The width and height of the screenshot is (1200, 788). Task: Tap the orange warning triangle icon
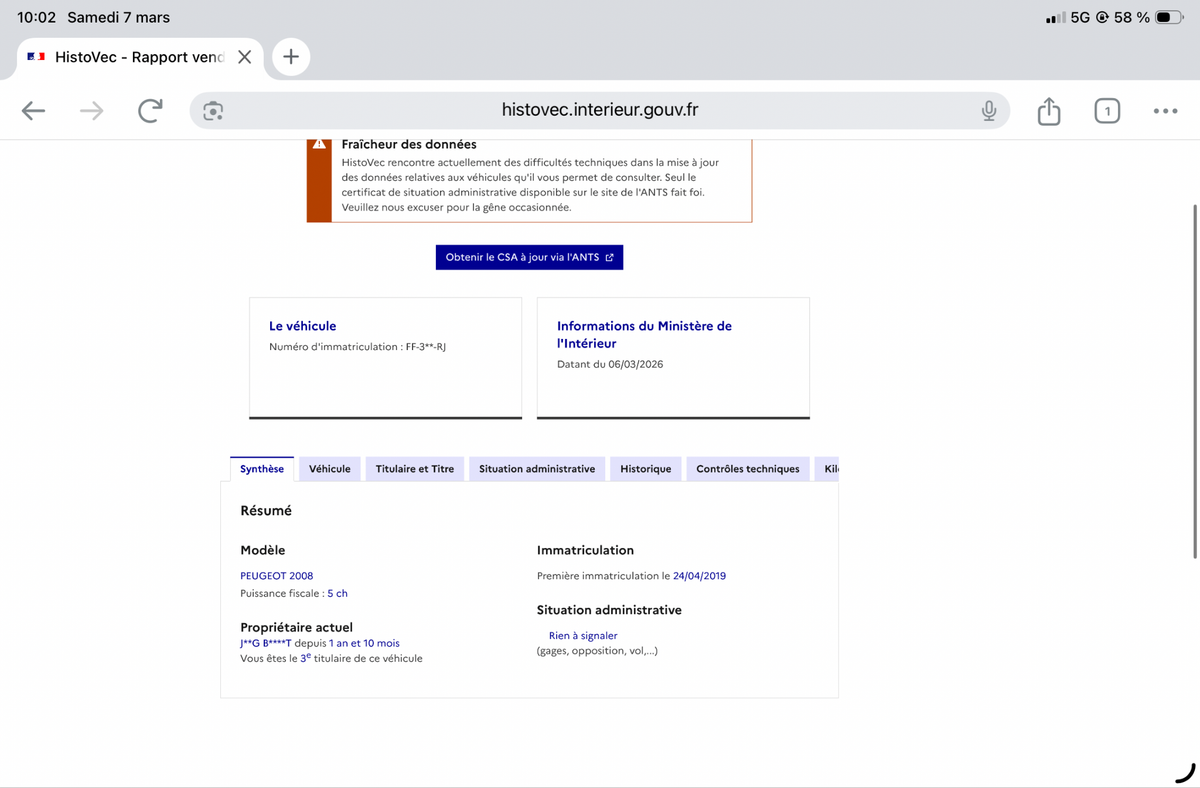tap(319, 144)
